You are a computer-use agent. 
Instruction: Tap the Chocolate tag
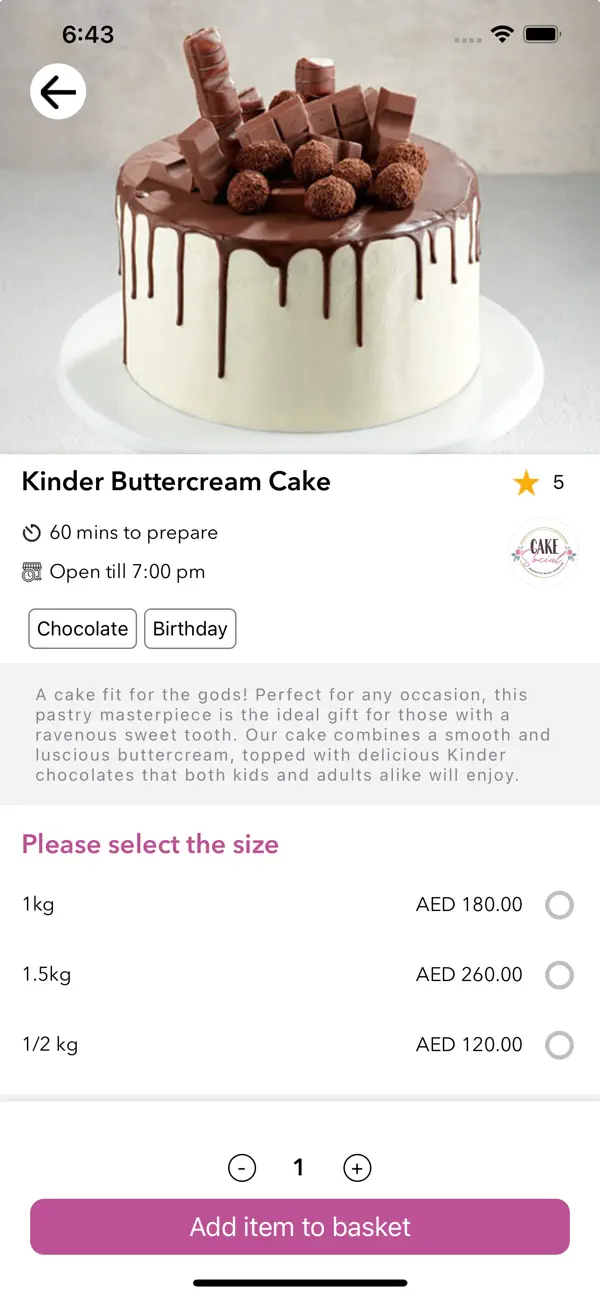tap(82, 629)
